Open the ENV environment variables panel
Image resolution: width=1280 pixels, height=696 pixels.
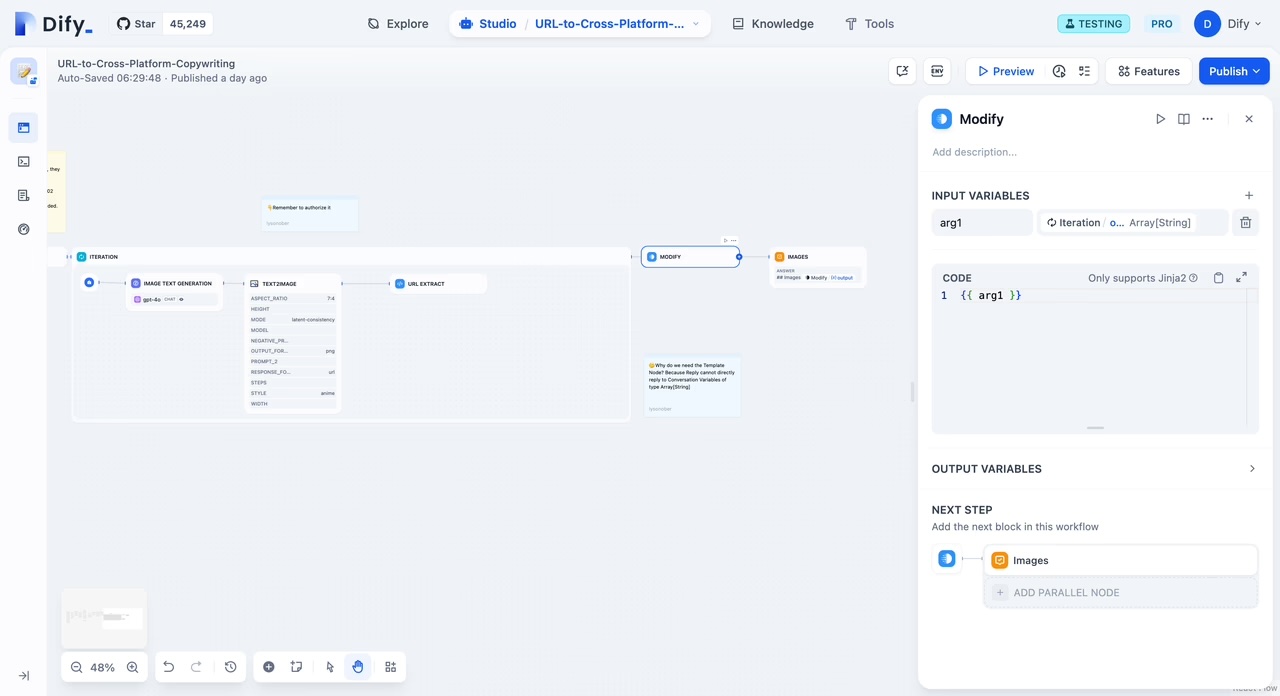click(937, 71)
